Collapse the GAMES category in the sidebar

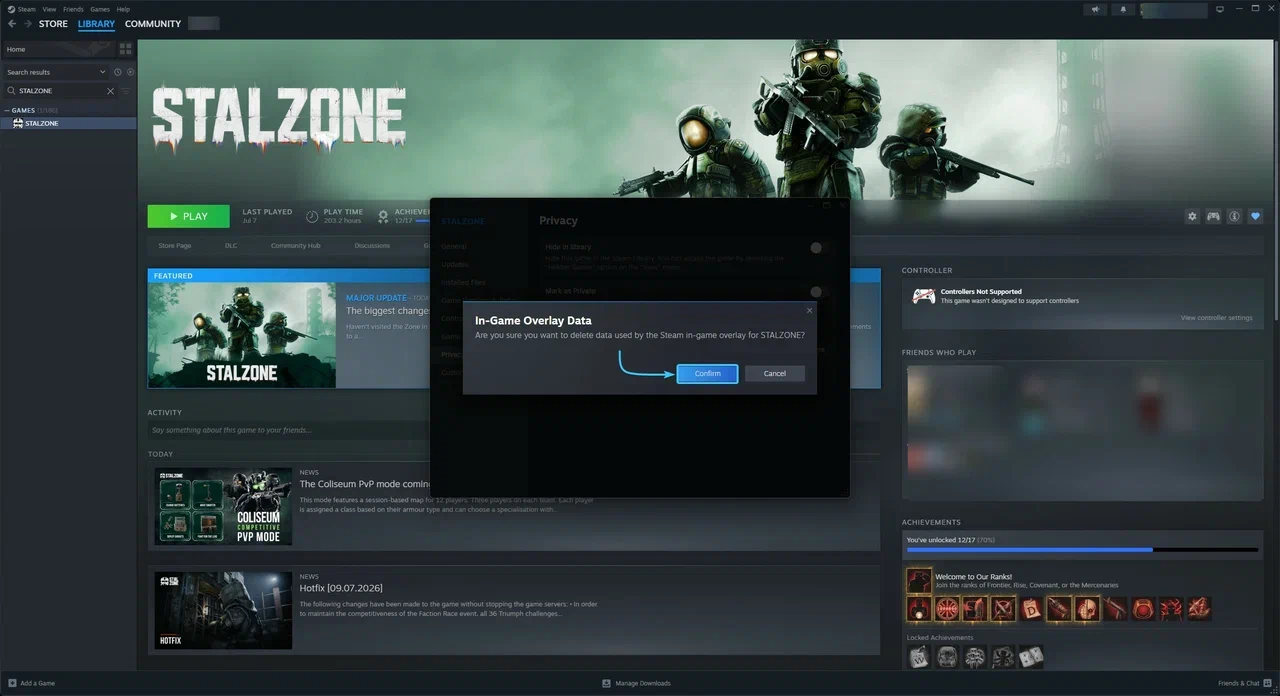pos(7,110)
